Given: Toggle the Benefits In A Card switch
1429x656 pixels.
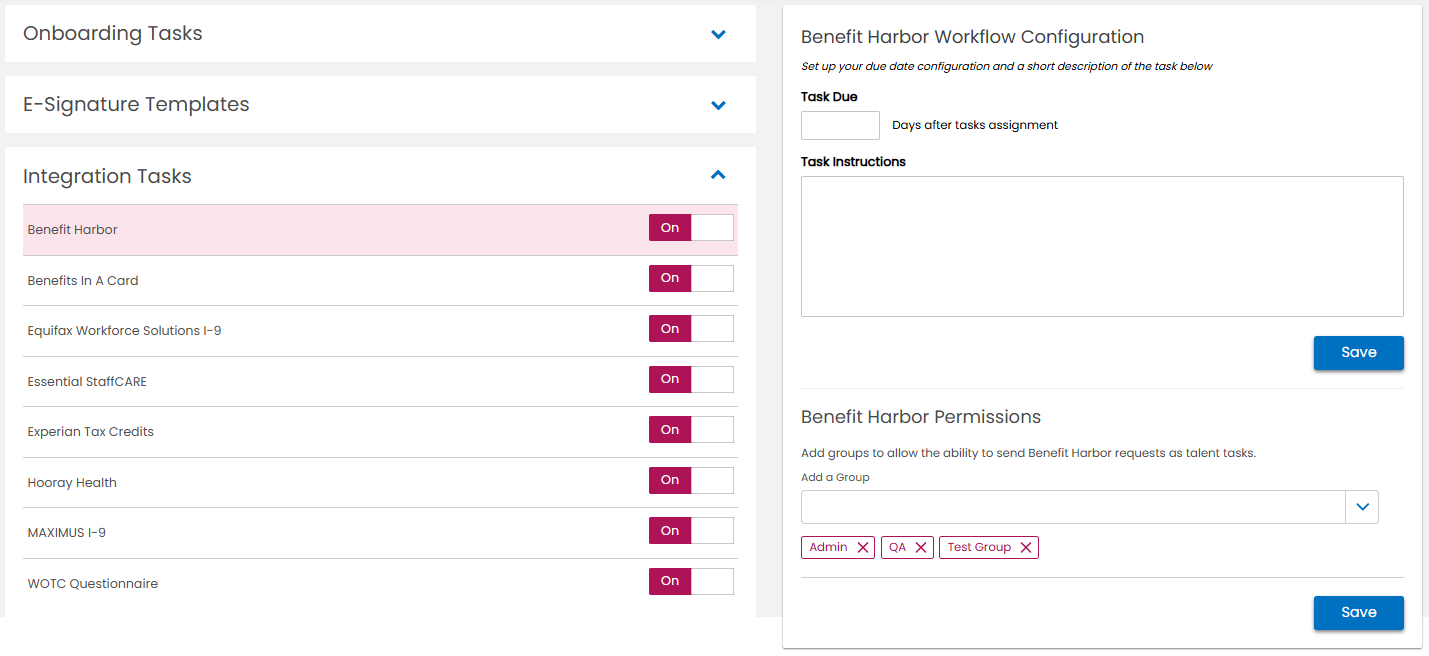Looking at the screenshot, I should click(691, 278).
